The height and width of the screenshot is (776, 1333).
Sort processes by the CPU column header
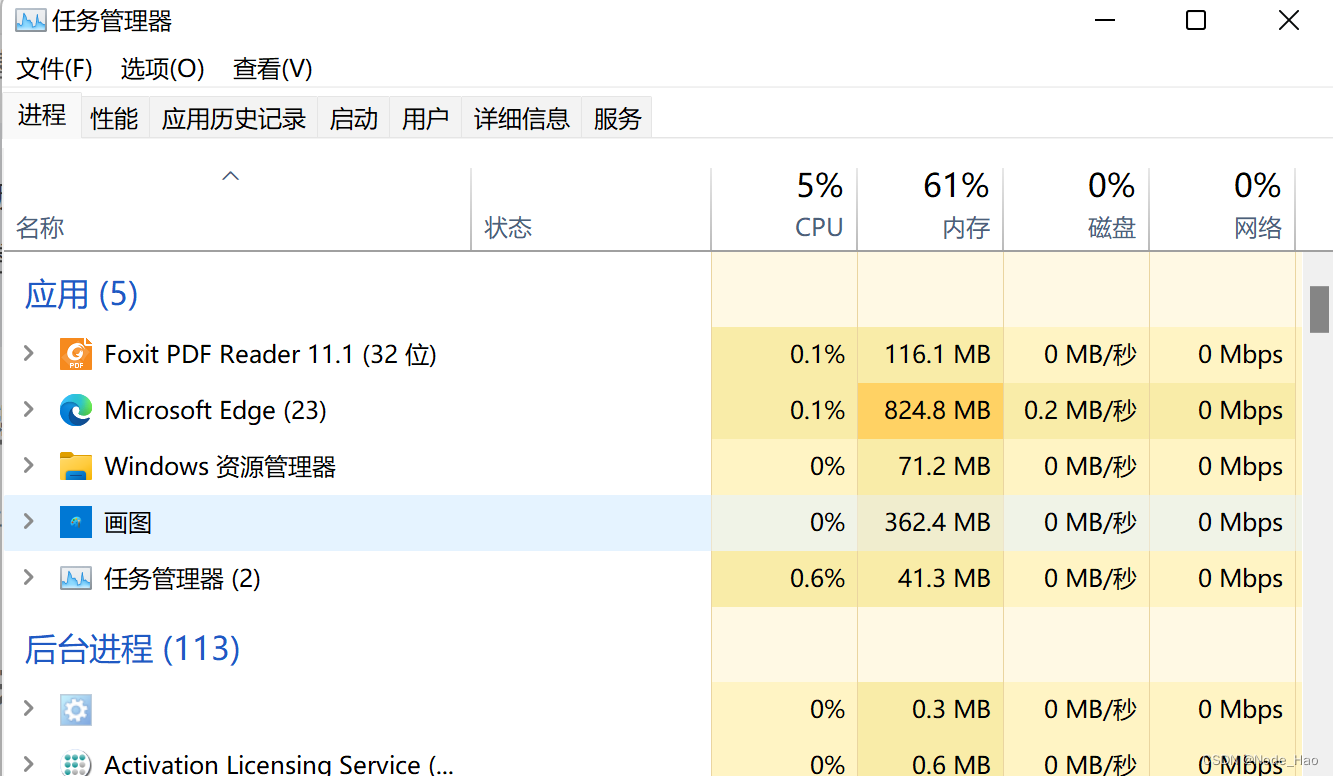click(818, 228)
